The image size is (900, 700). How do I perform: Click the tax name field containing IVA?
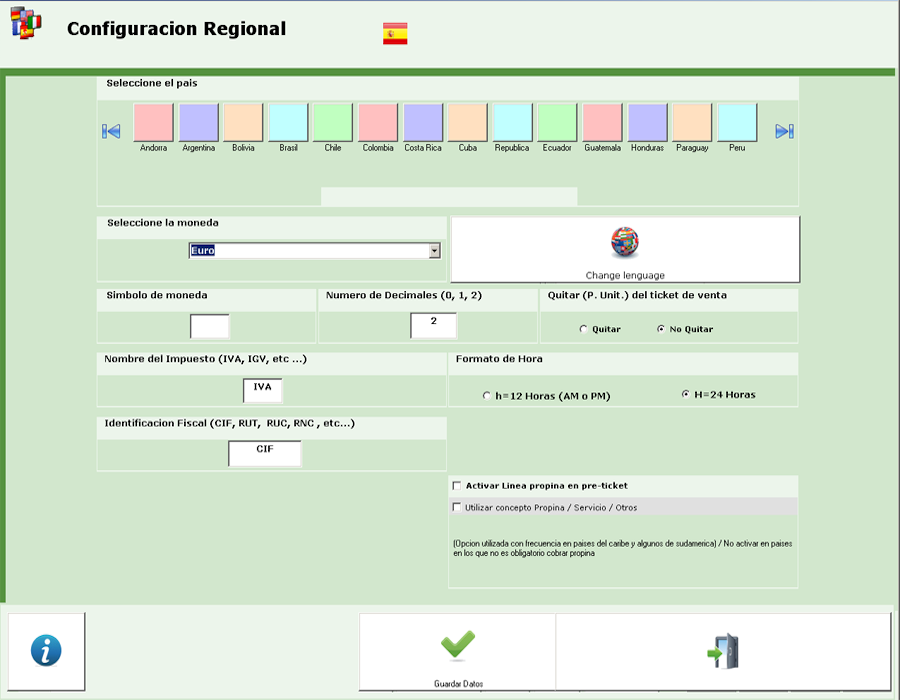click(263, 390)
